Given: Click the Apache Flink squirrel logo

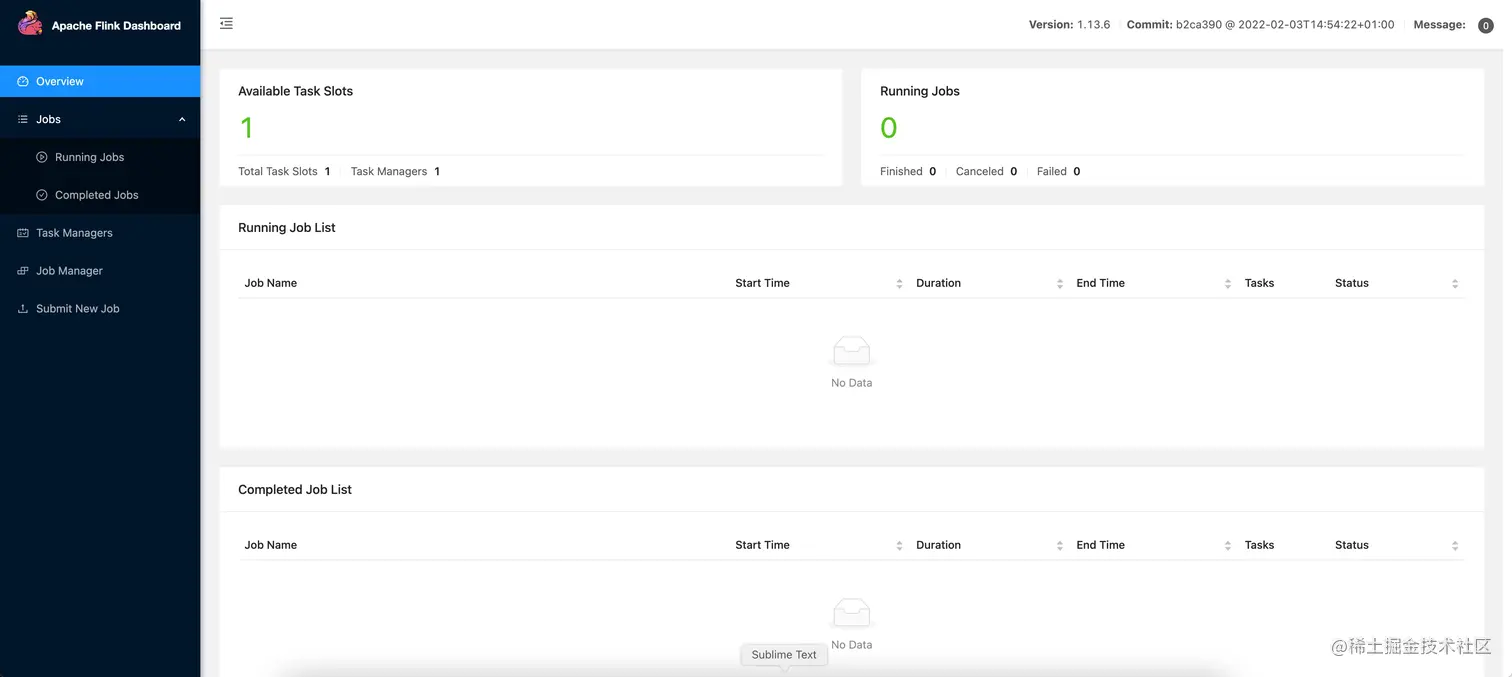Looking at the screenshot, I should (x=30, y=23).
